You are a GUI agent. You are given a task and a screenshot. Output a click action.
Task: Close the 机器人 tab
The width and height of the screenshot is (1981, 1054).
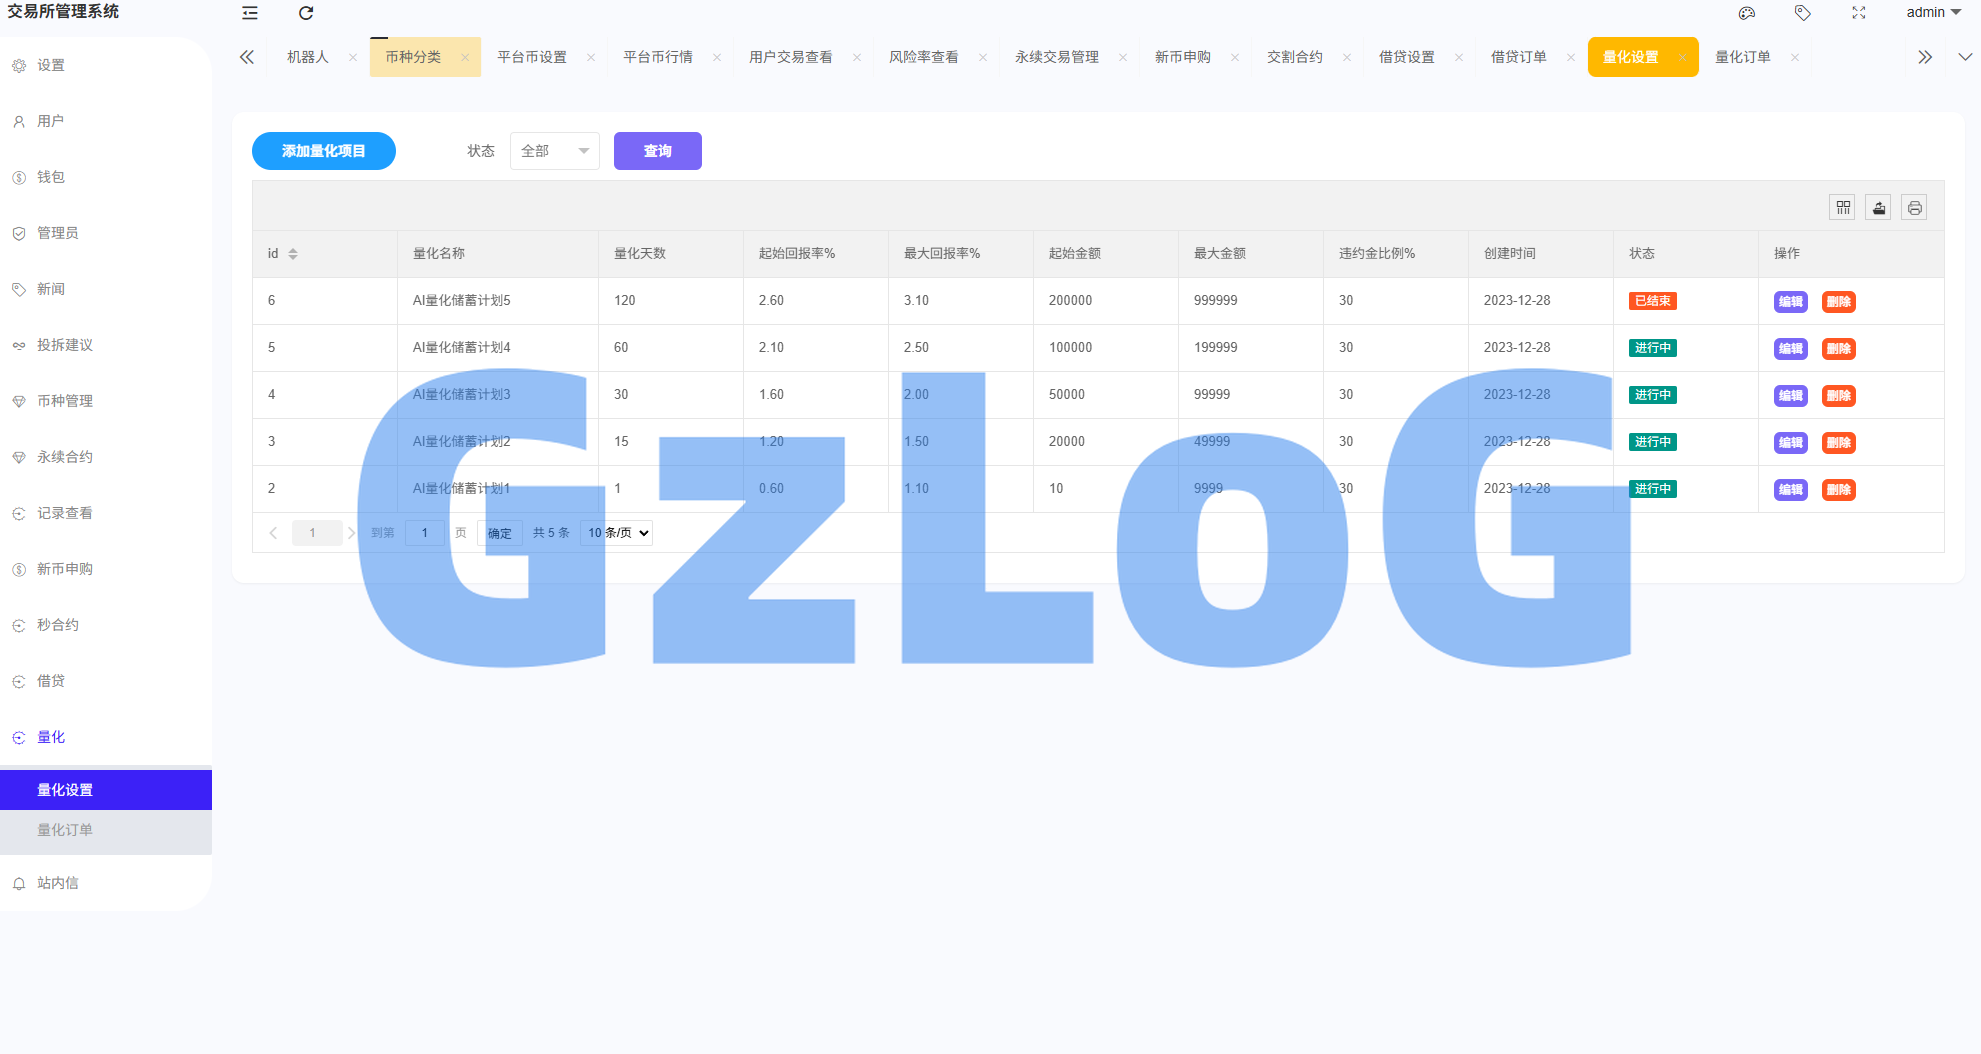point(353,58)
